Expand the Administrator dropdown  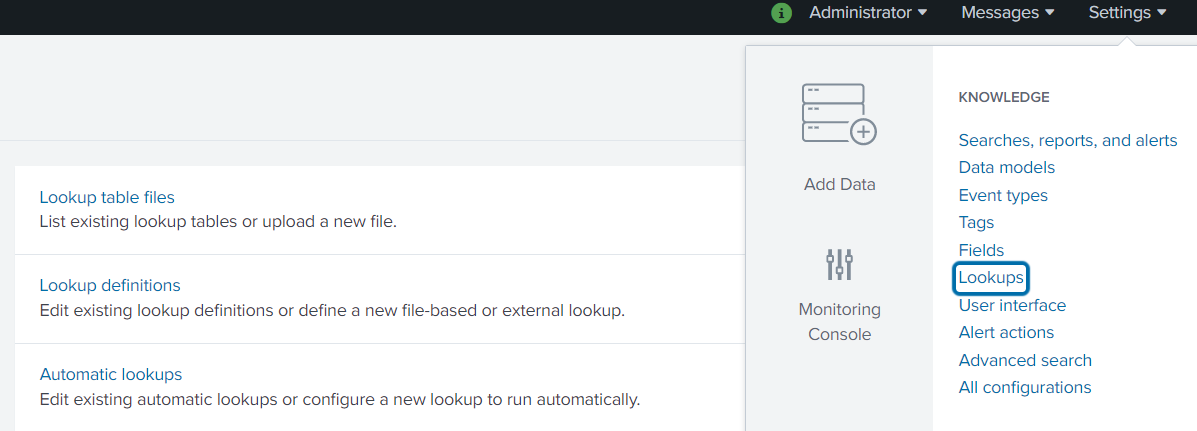(868, 13)
